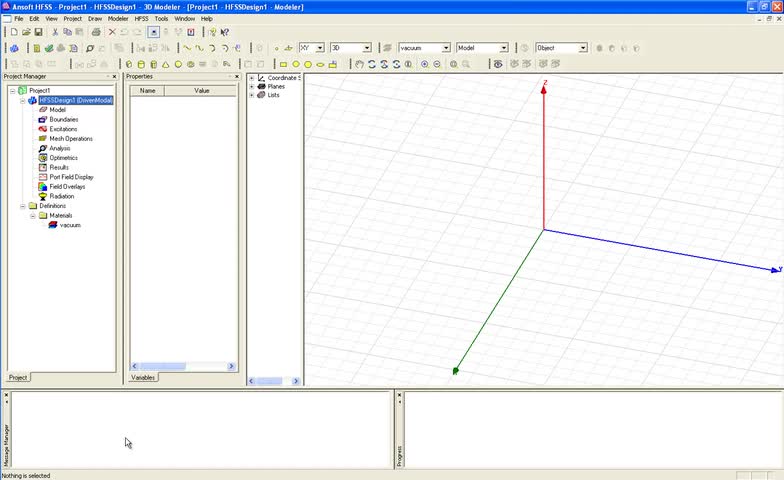
Task: Select the Draw Box tool
Action: [x=129, y=64]
